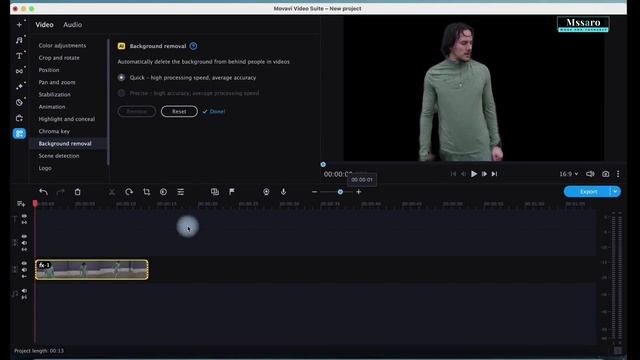Open clip properties sliders icon
Image resolution: width=640 pixels, height=360 pixels.
pyautogui.click(x=180, y=192)
